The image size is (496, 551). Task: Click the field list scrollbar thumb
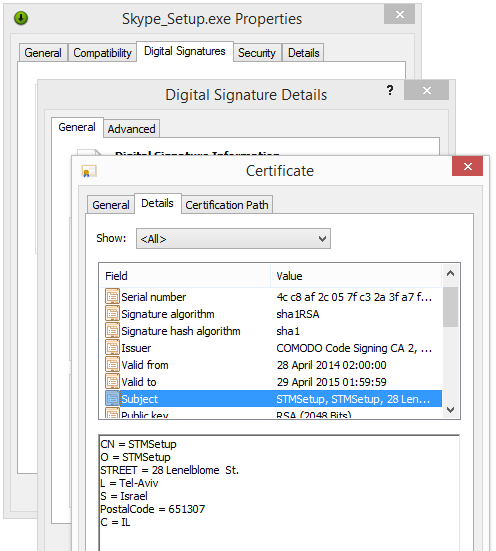tap(451, 307)
